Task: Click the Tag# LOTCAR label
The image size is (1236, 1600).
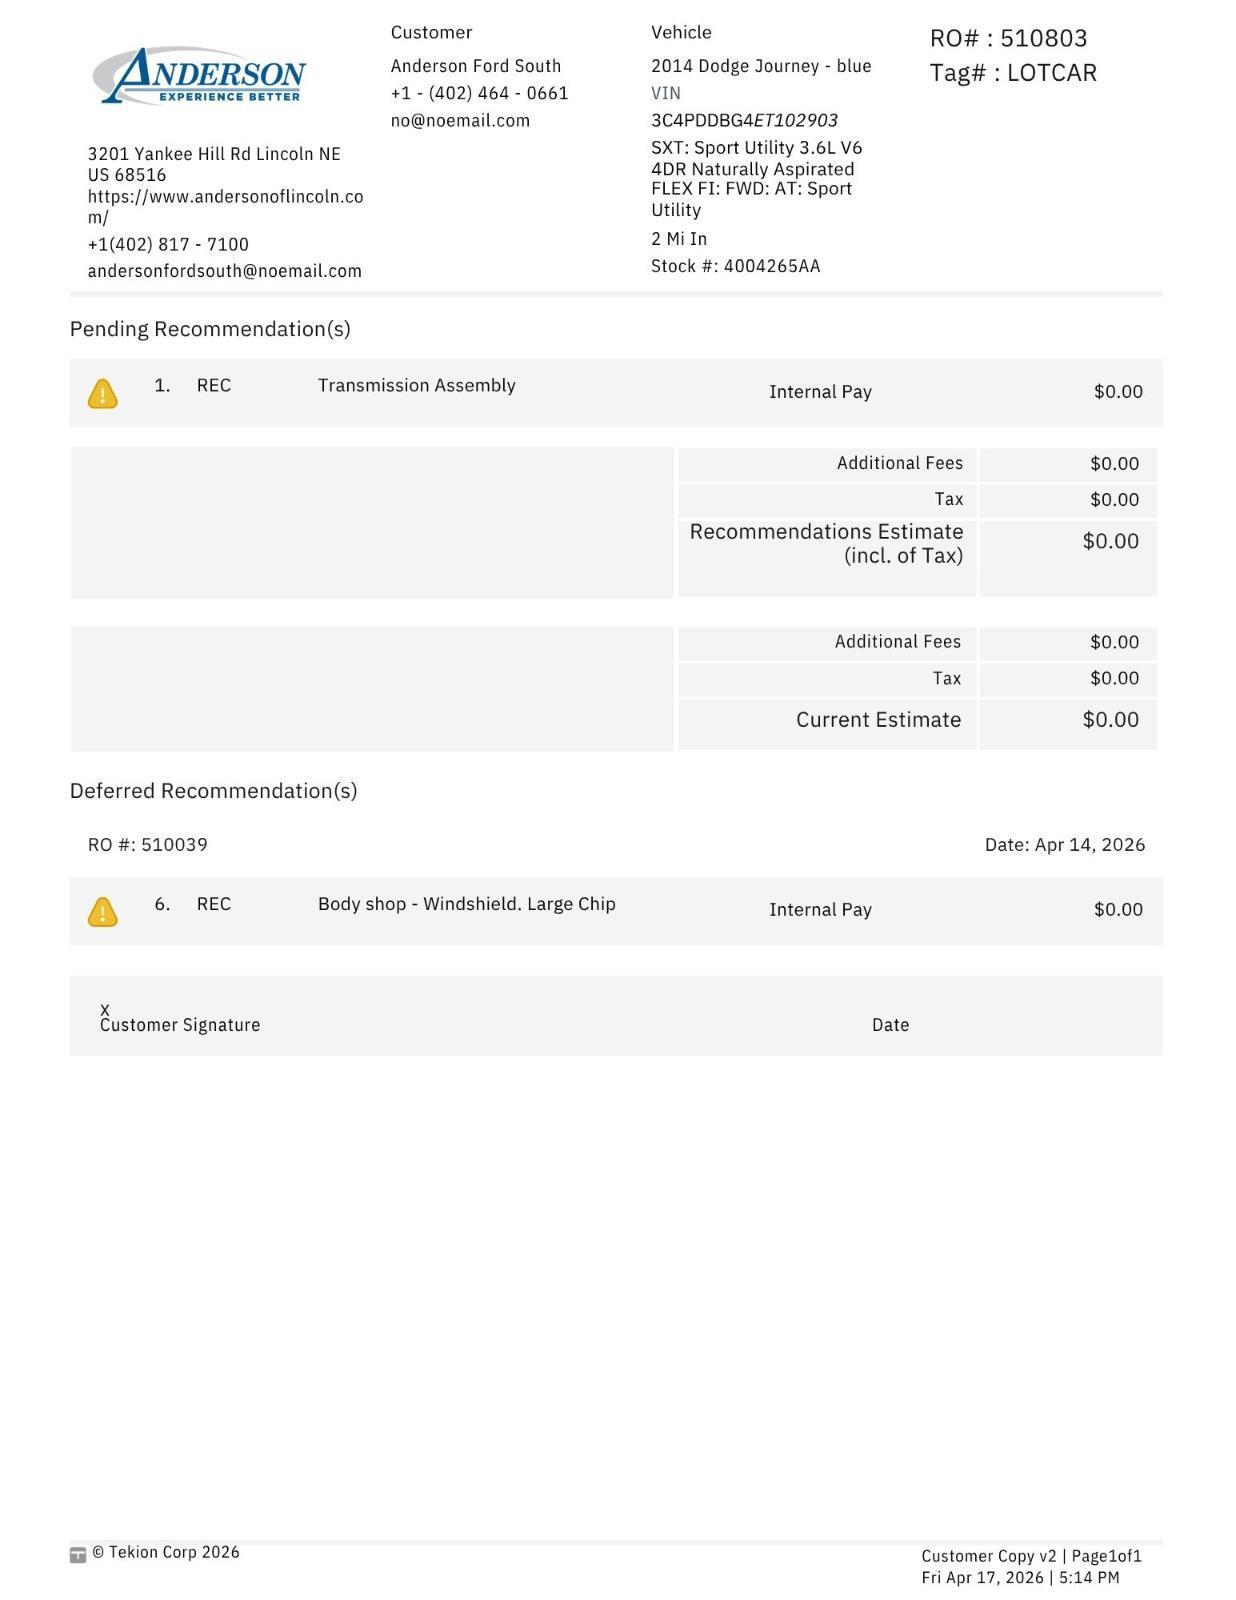Action: tap(1013, 73)
